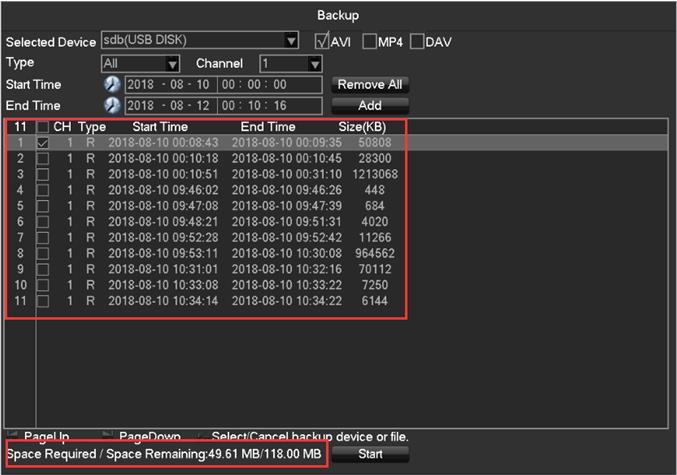Image resolution: width=677 pixels, height=475 pixels.
Task: Open the Selected Device dropdown
Action: (x=291, y=41)
